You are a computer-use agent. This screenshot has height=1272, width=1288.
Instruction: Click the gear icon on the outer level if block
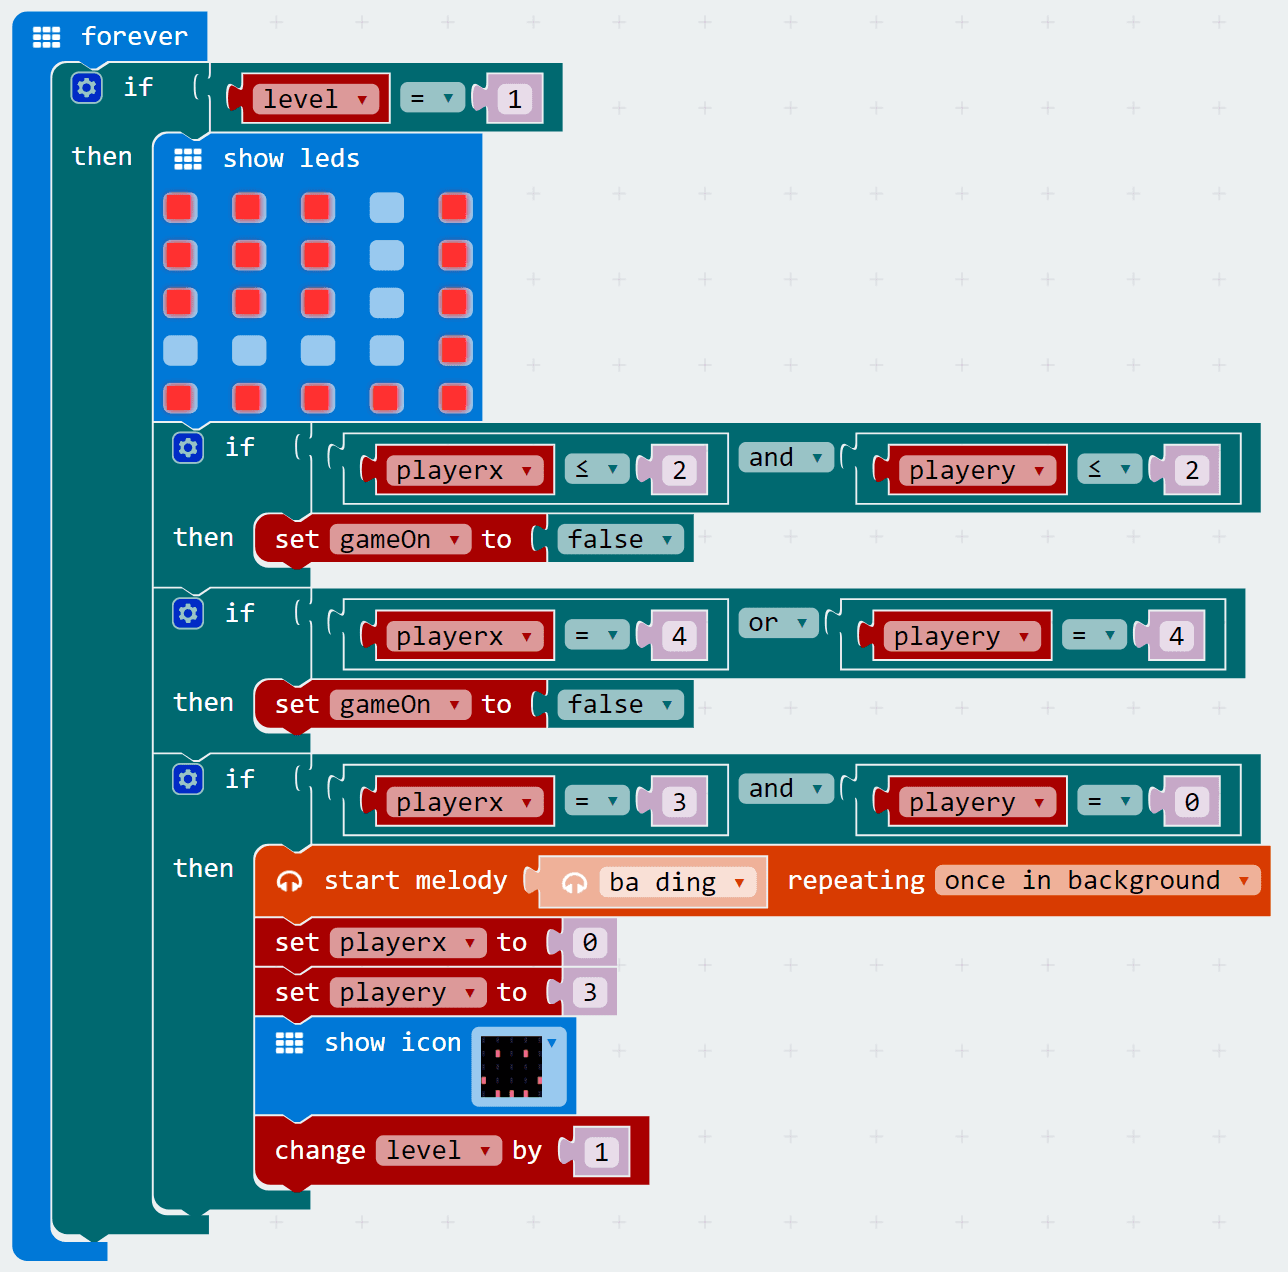click(x=87, y=88)
